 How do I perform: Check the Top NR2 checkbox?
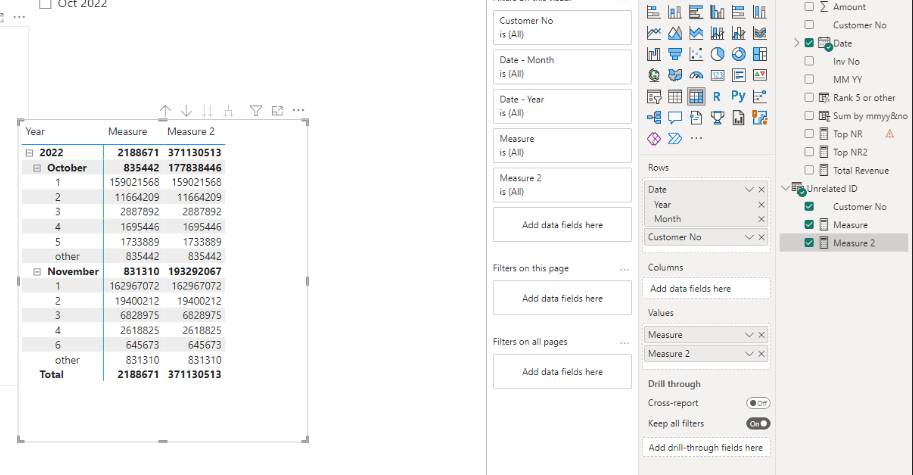click(809, 152)
